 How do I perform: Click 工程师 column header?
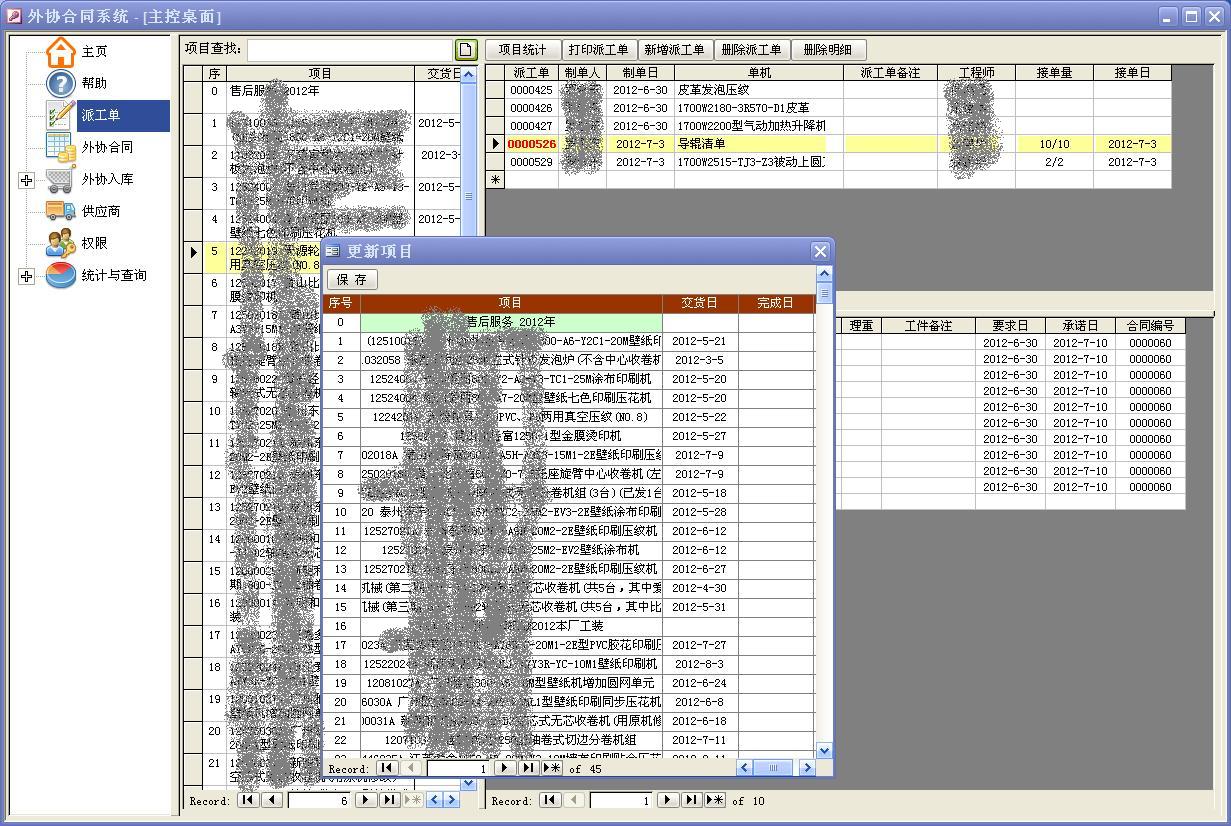977,73
